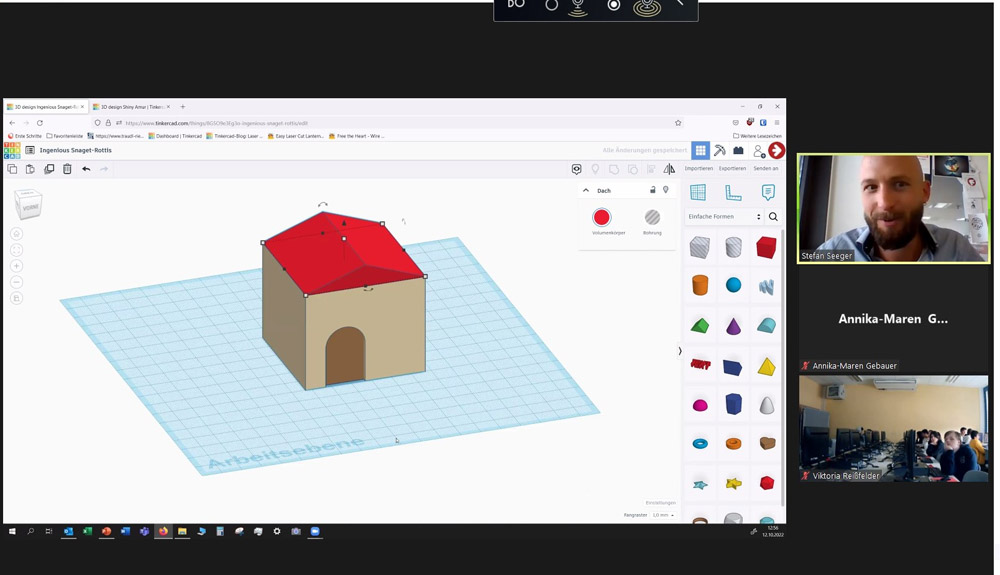Reset to home view with the house icon

pos(17,234)
